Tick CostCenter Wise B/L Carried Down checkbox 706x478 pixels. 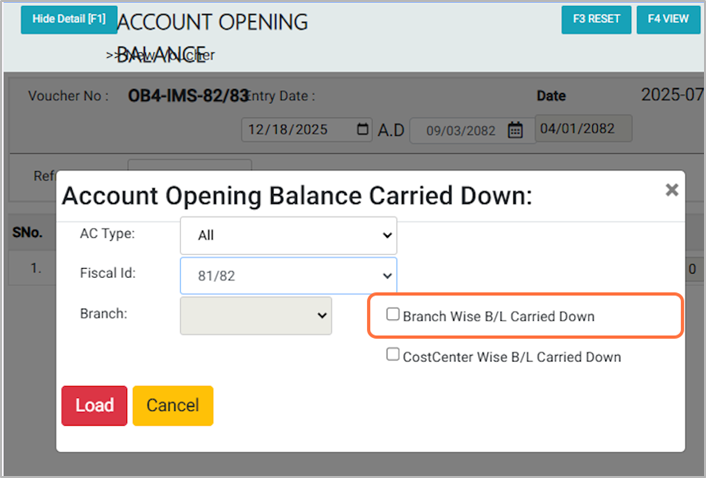393,355
